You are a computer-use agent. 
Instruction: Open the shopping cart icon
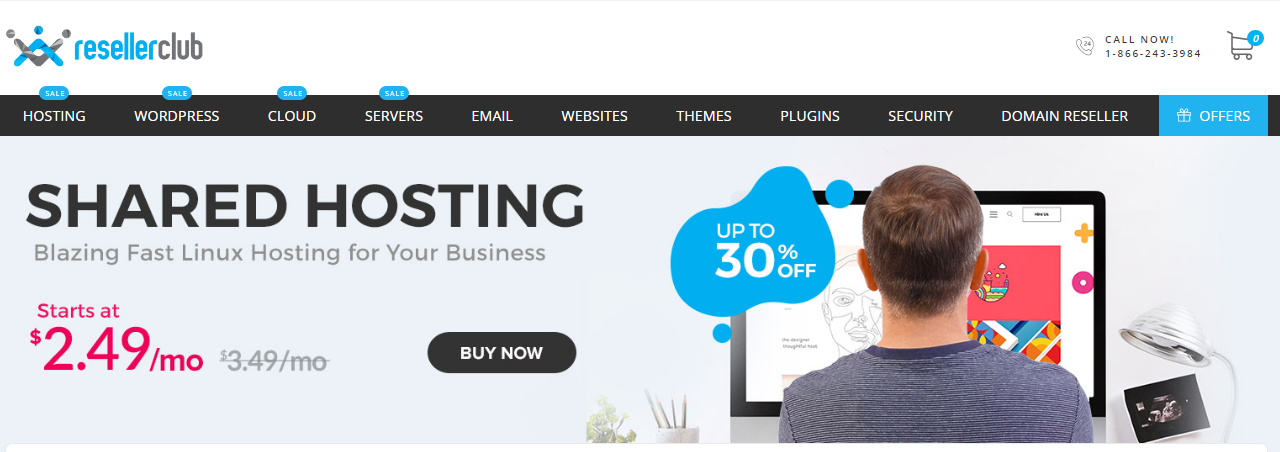click(x=1243, y=46)
